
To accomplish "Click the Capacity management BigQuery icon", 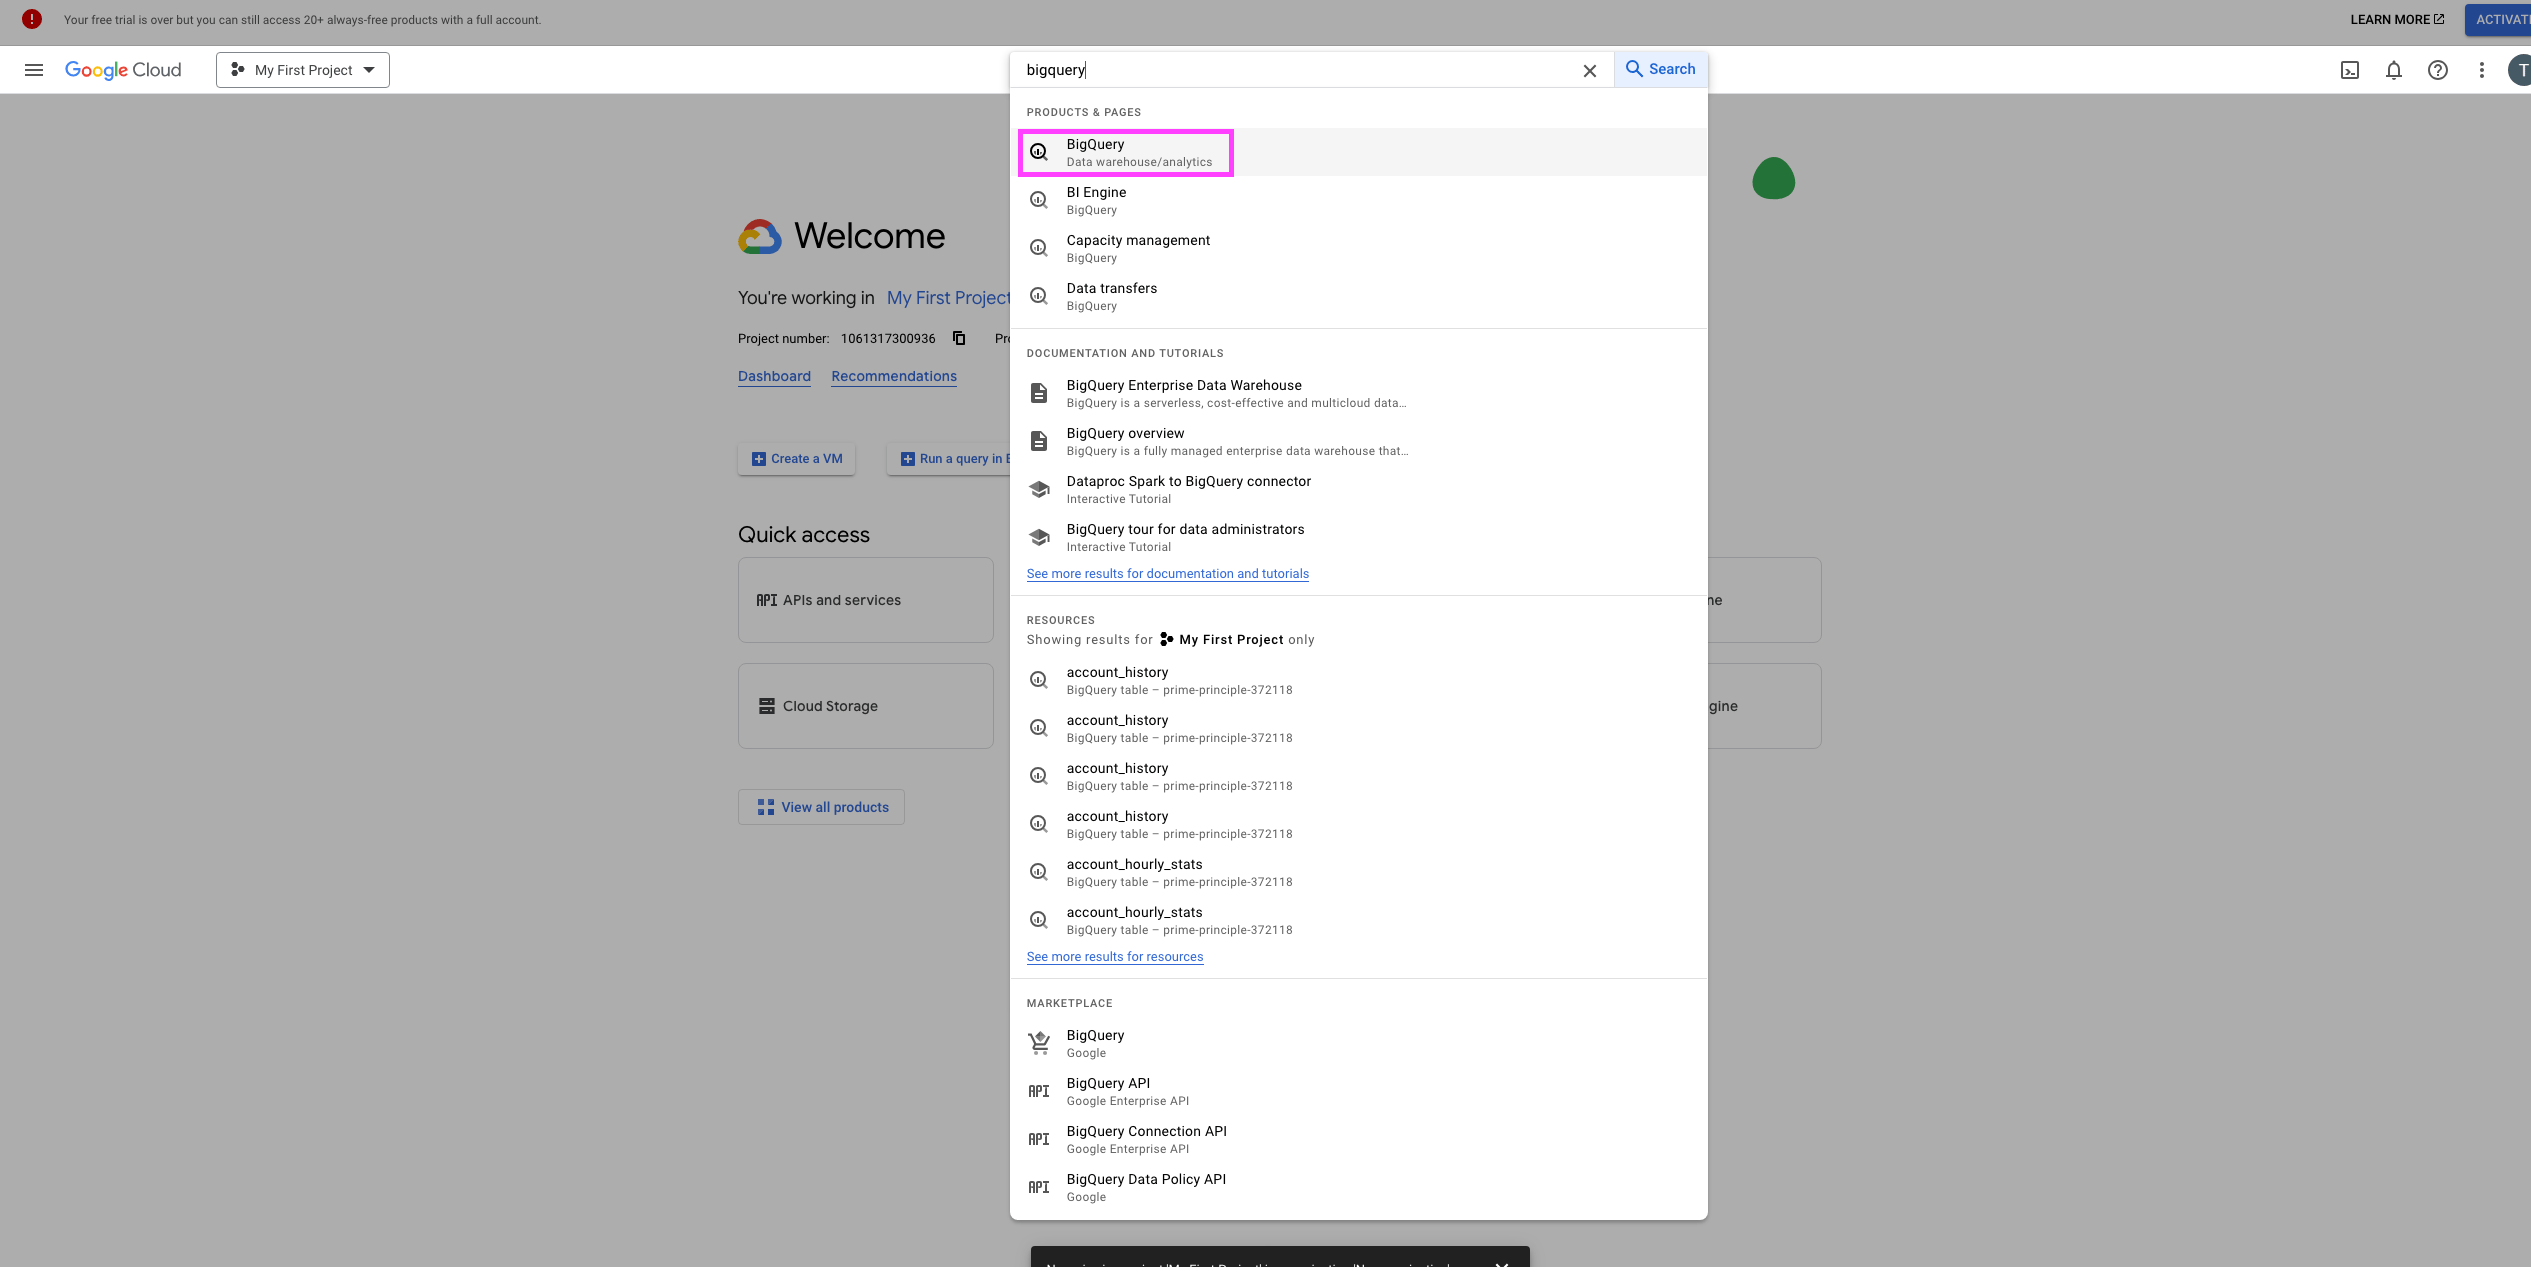I will click(1039, 248).
